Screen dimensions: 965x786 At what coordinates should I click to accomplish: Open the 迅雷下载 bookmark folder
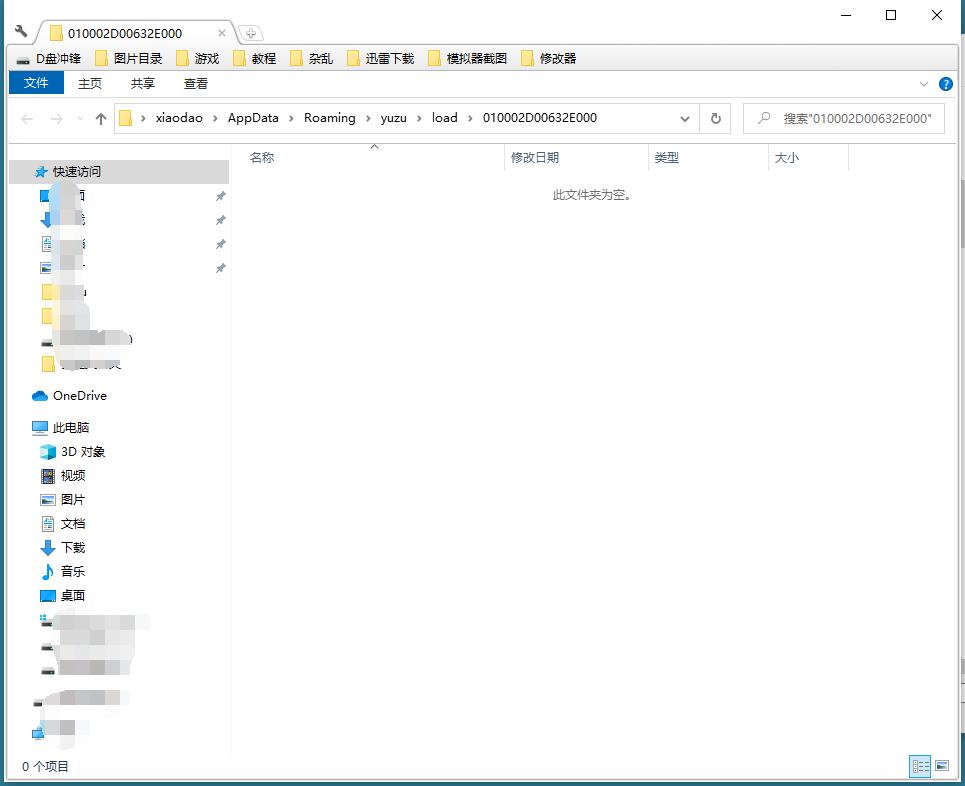click(x=381, y=58)
